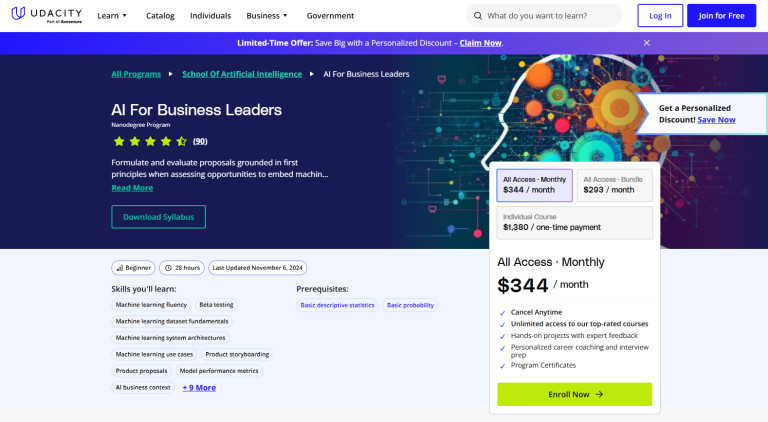Open the 90 reviews count link
This screenshot has height=422, width=768.
pyautogui.click(x=200, y=141)
